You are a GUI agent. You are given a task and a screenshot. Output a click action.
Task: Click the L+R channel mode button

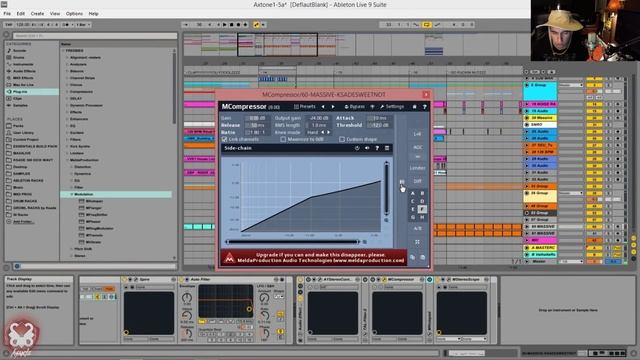click(x=417, y=134)
